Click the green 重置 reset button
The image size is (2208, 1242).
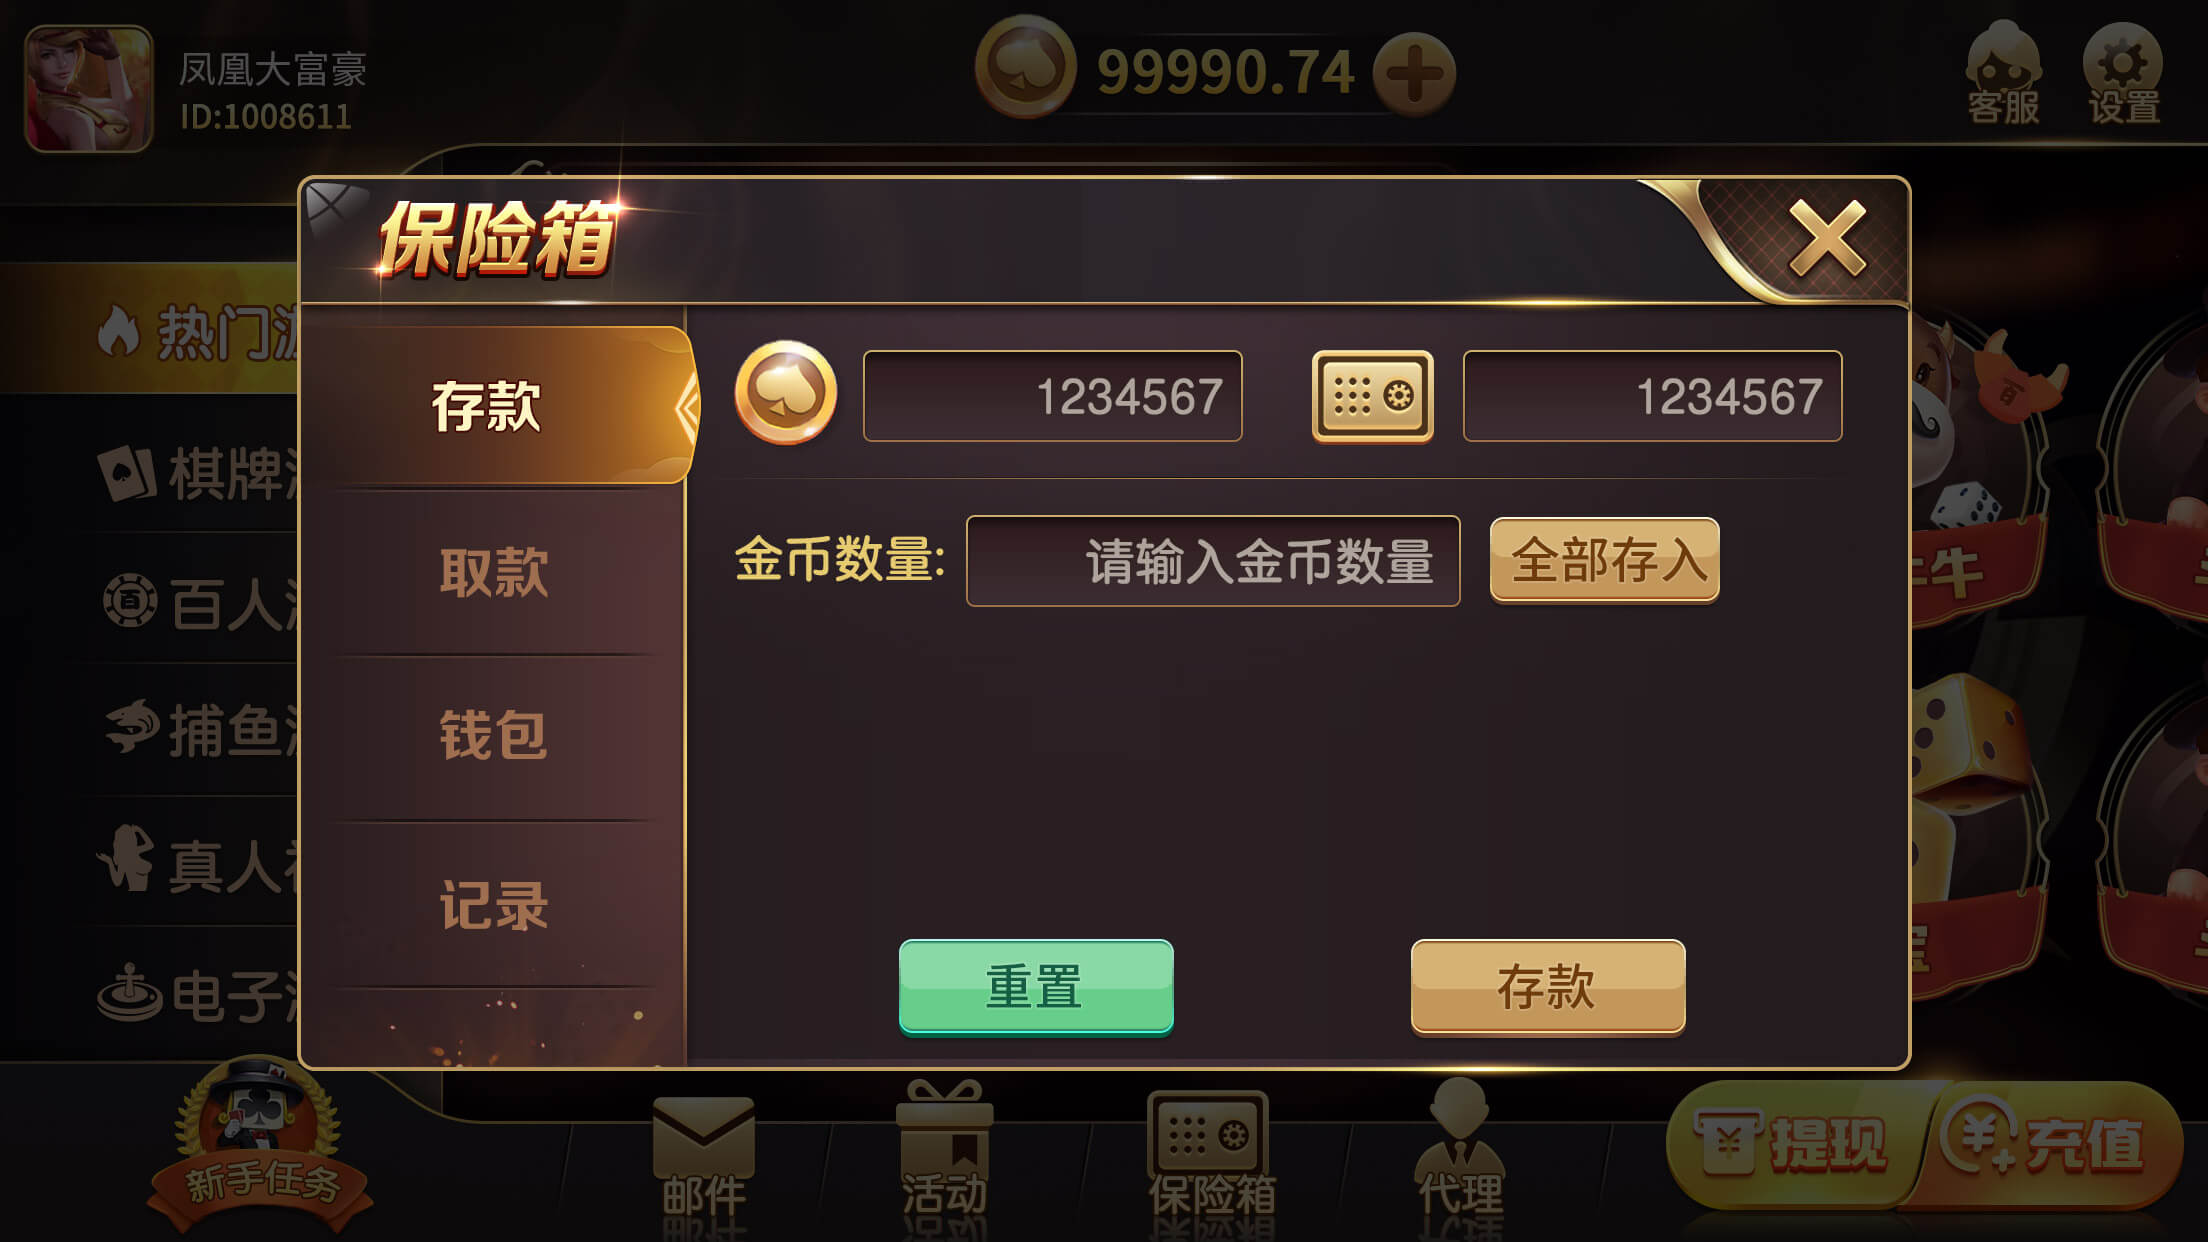click(x=1036, y=987)
